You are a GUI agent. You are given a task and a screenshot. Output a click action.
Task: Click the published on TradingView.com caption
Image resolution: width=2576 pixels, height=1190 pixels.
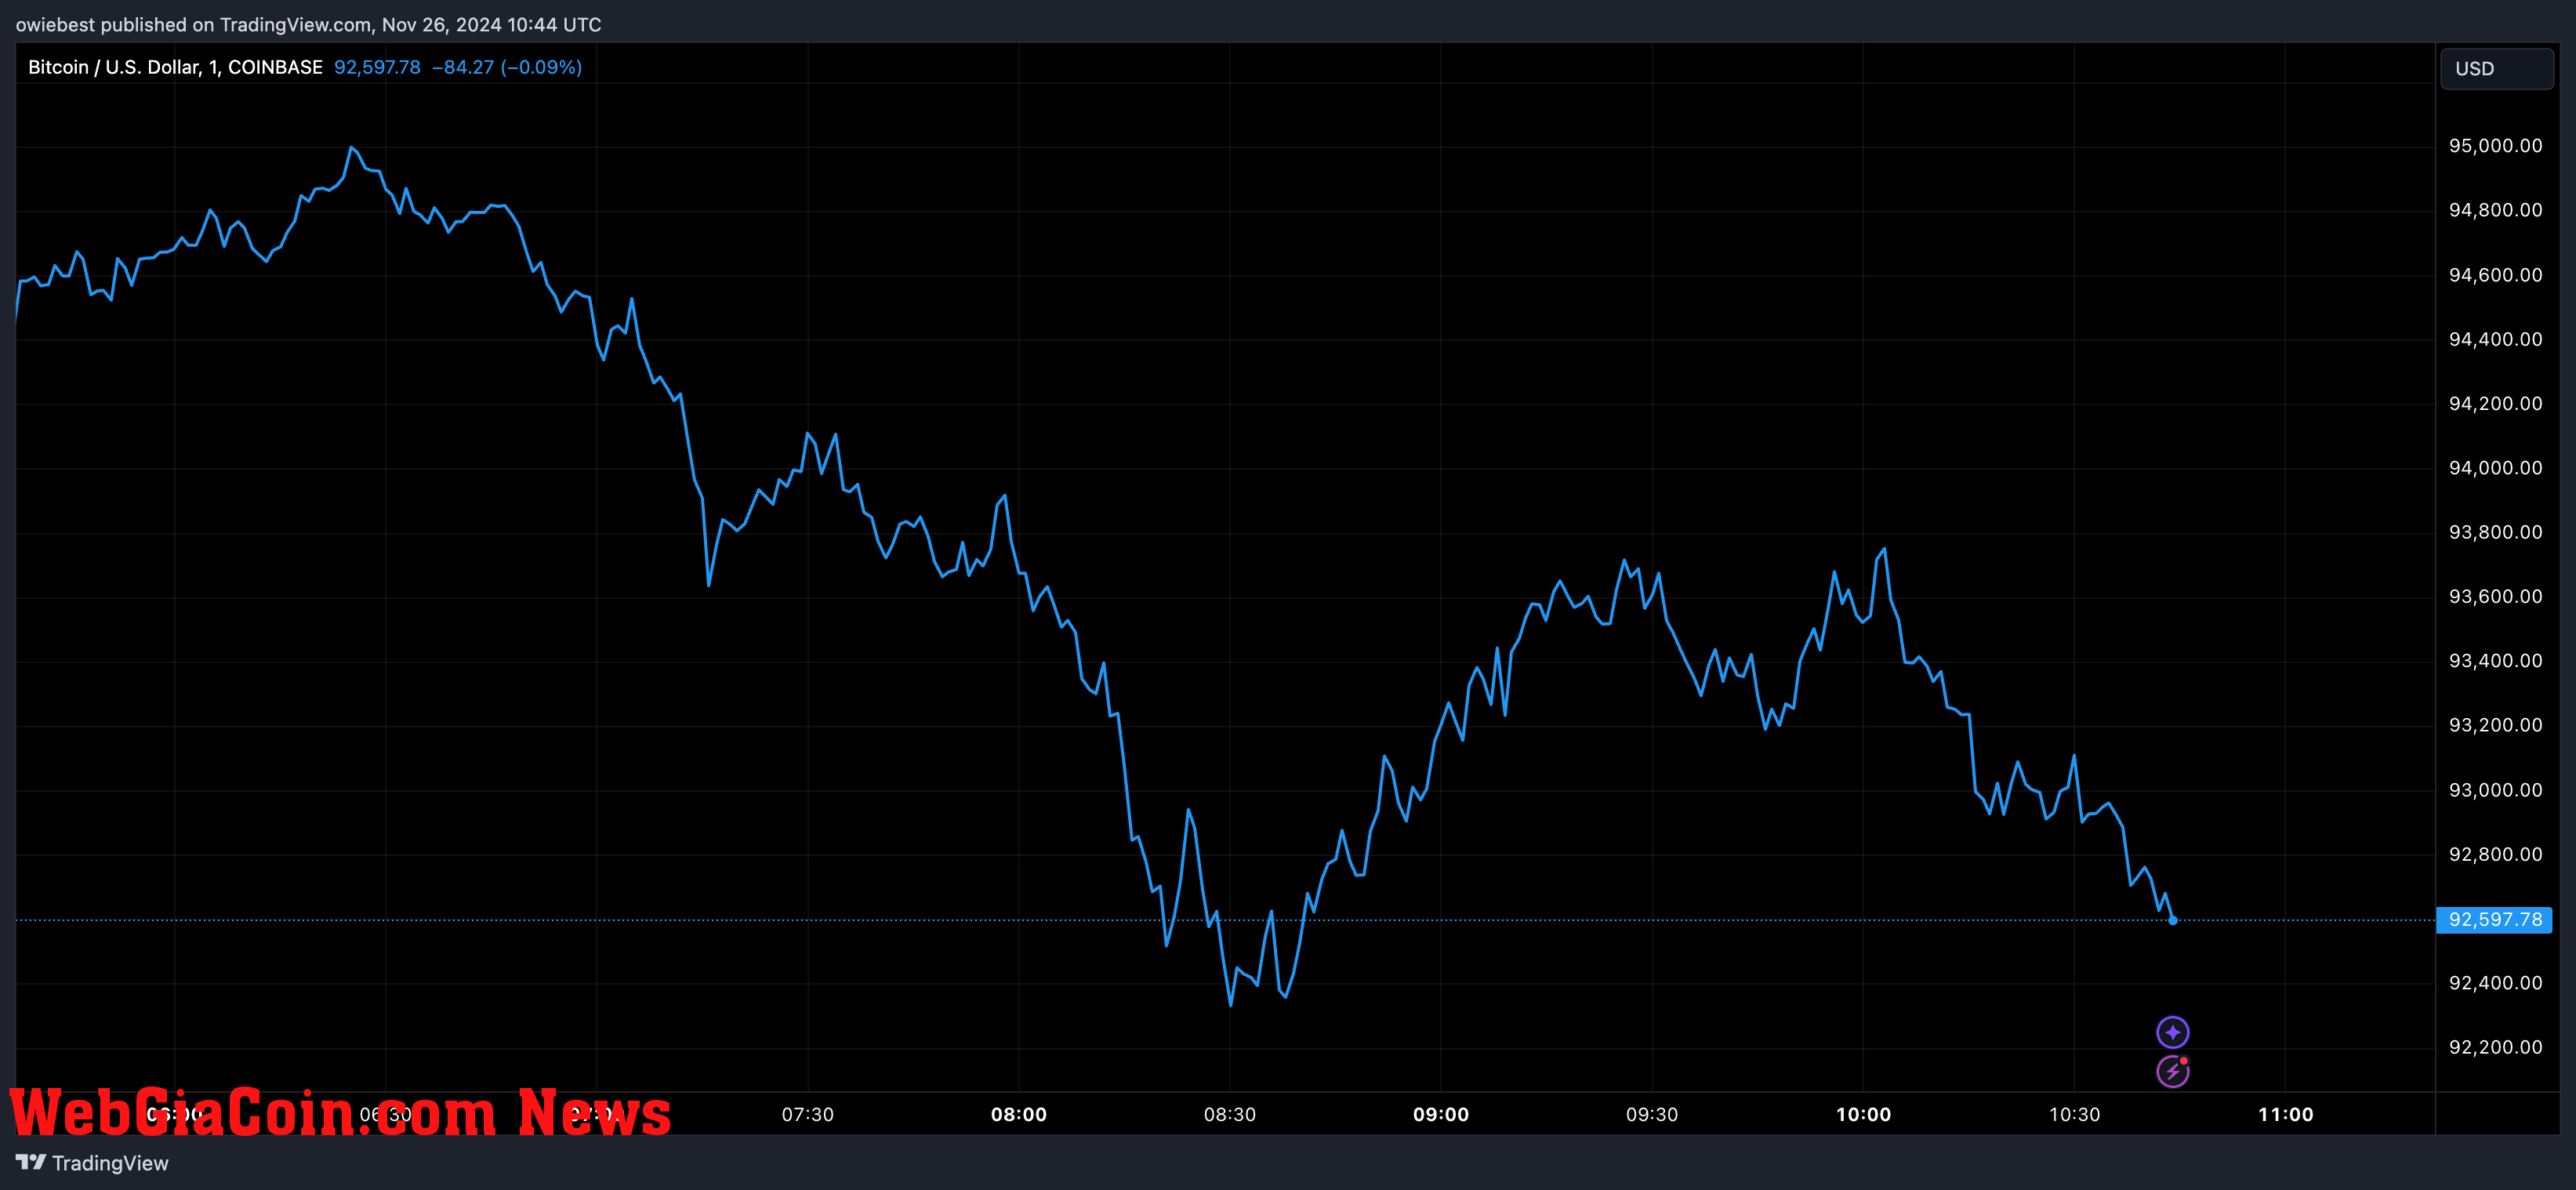pyautogui.click(x=308, y=24)
